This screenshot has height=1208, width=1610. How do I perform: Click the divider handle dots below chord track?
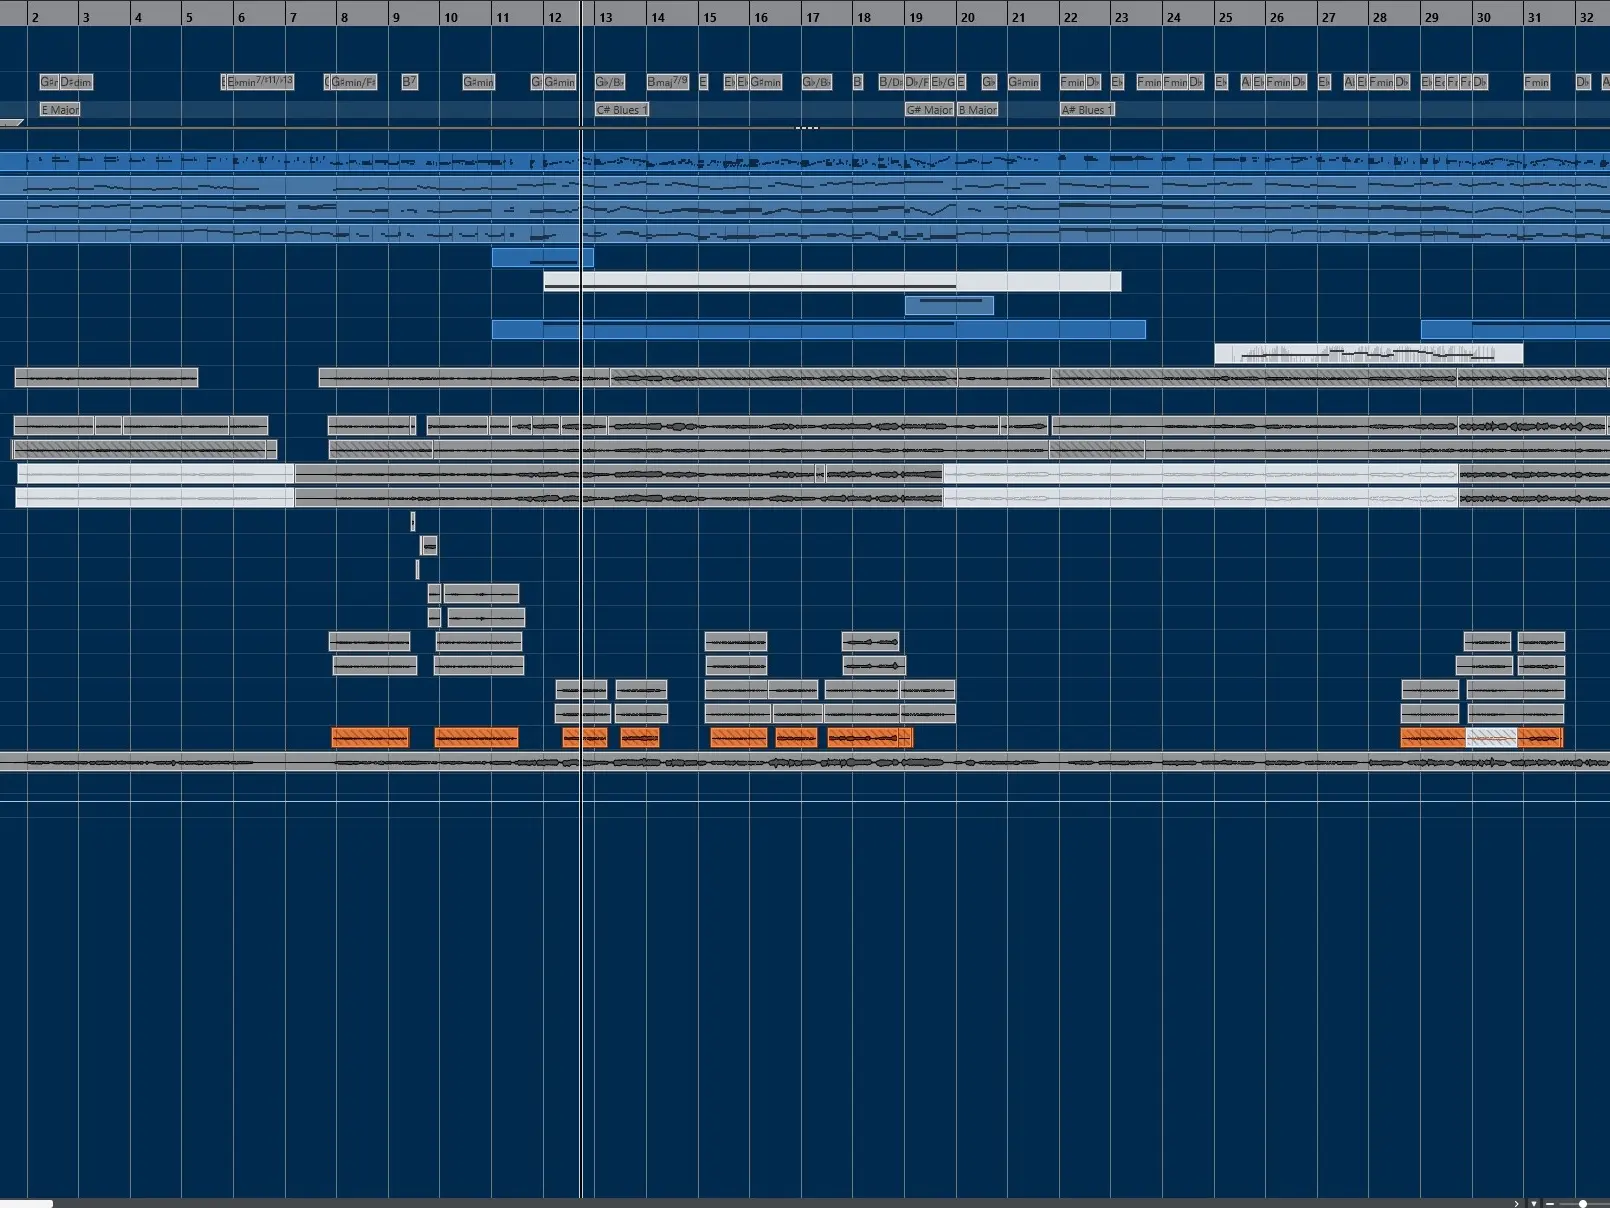[806, 128]
